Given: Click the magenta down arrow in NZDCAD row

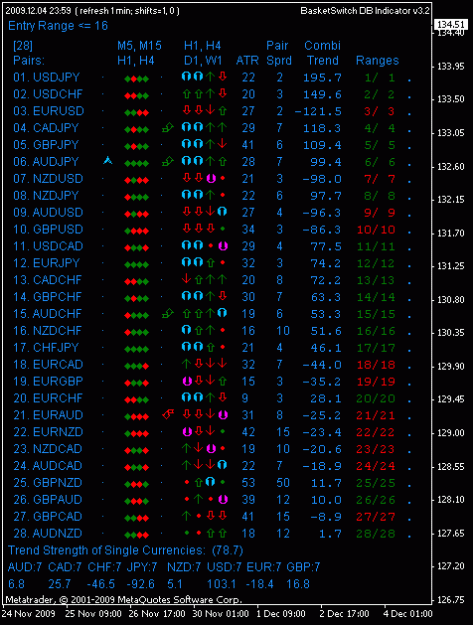Looking at the screenshot, I should [211, 449].
